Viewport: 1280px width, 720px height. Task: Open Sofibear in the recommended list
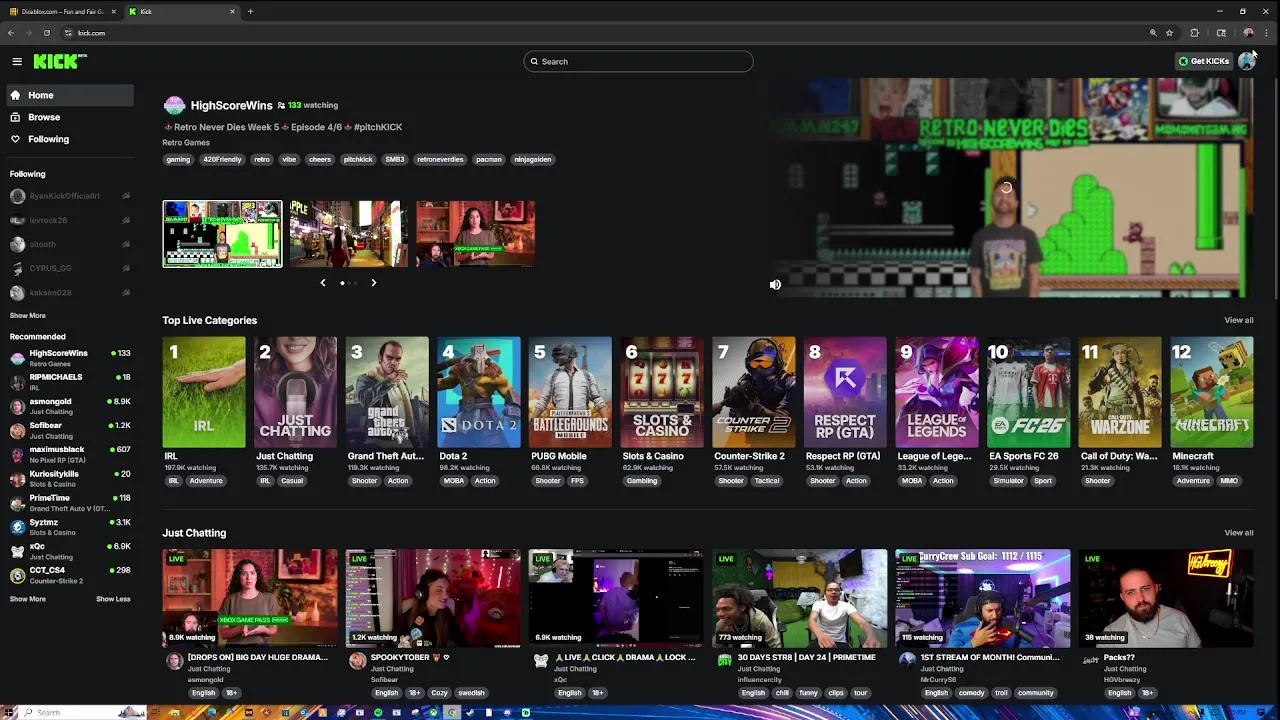[69, 430]
